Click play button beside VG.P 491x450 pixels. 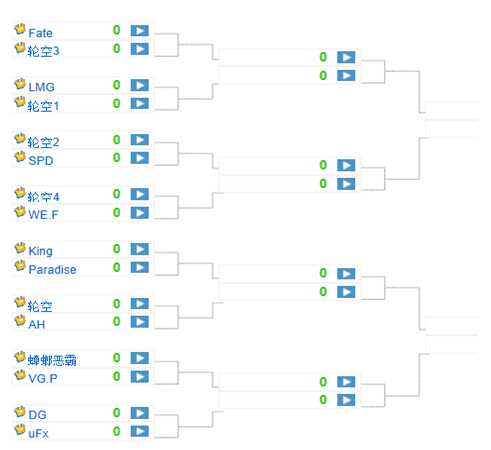(x=140, y=377)
